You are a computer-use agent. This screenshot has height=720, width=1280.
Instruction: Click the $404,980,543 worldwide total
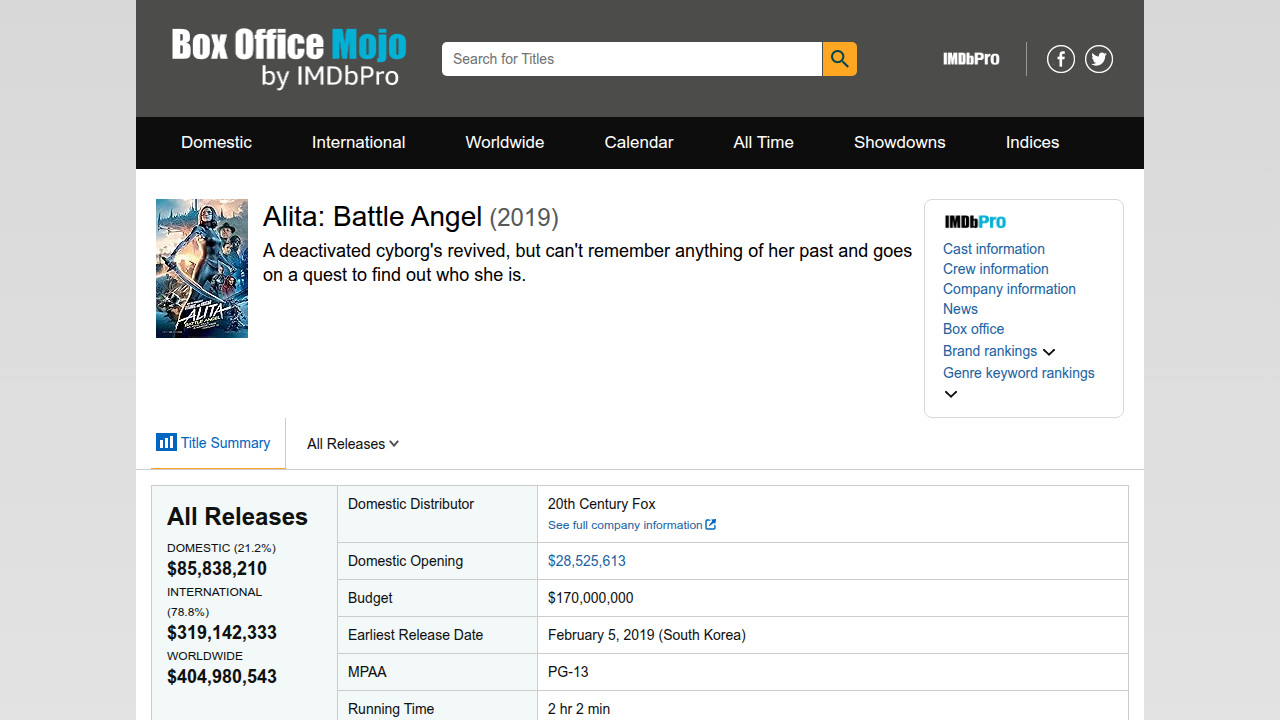pyautogui.click(x=222, y=677)
